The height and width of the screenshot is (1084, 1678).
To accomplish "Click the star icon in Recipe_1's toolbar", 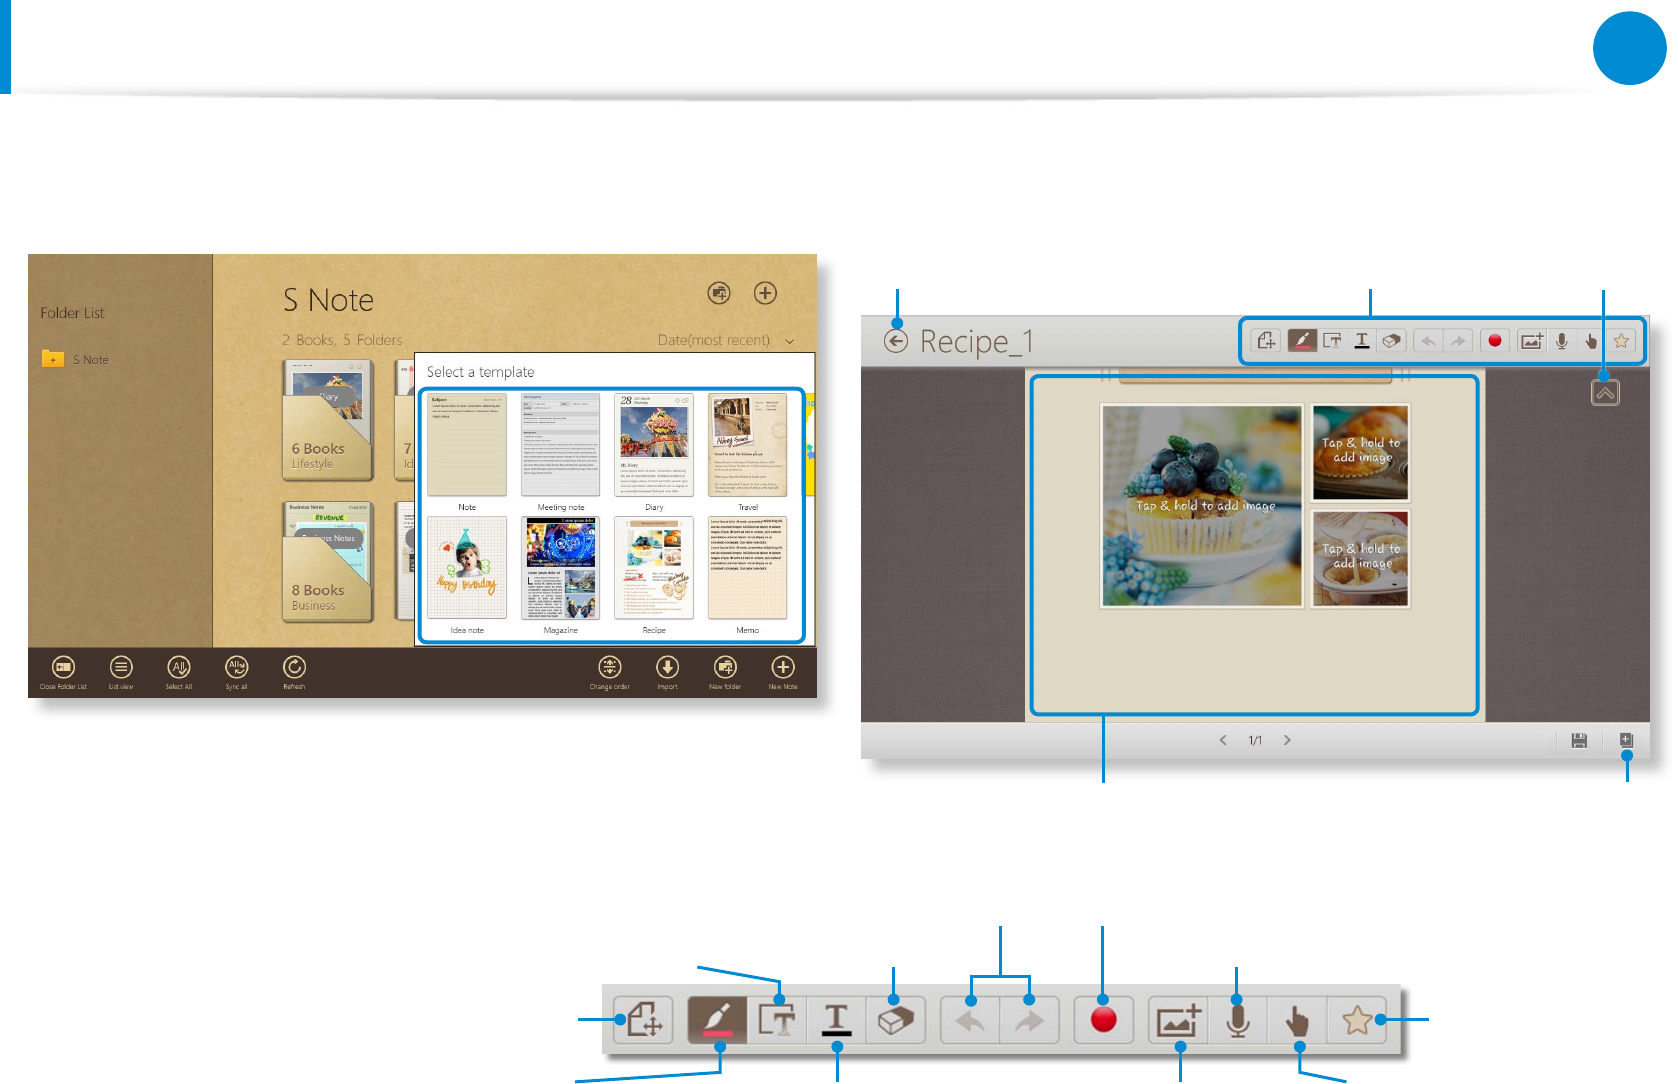I will (1621, 341).
